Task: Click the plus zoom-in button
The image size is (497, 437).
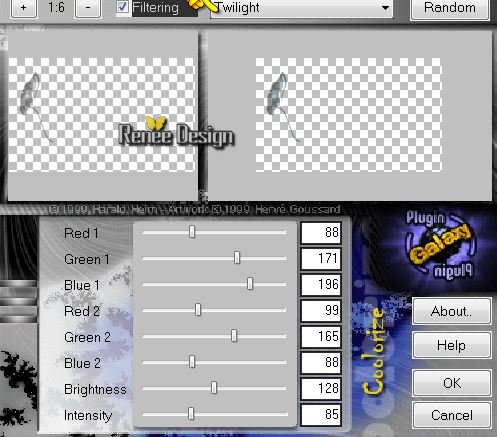Action: [x=24, y=7]
